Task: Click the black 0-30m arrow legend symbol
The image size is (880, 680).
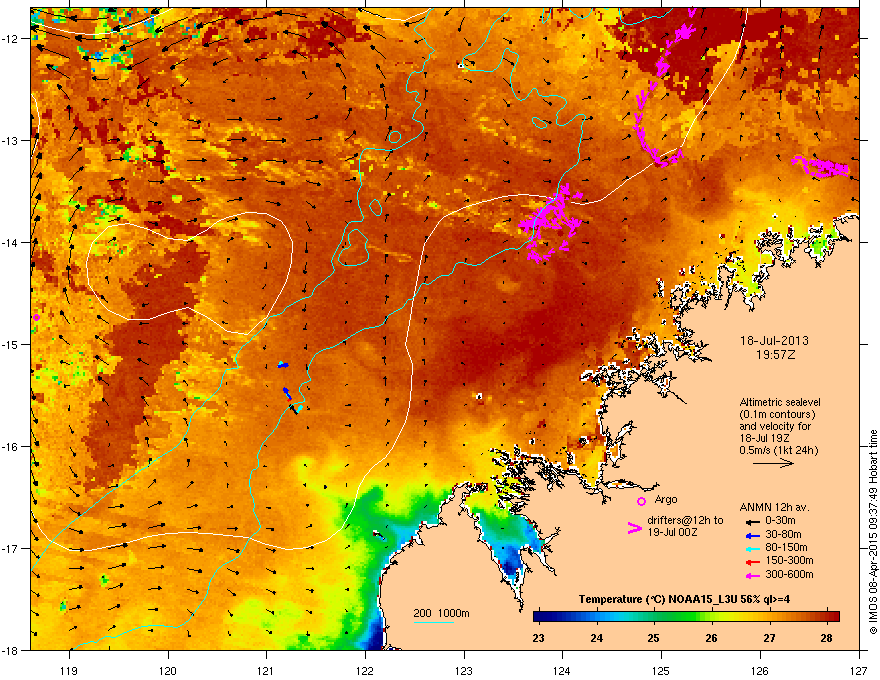Action: pyautogui.click(x=752, y=521)
